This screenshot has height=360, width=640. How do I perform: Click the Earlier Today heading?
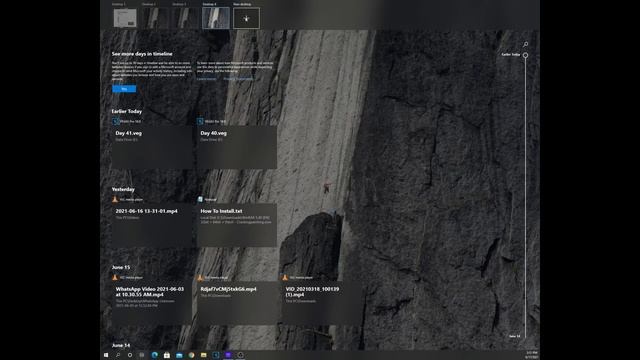pos(127,111)
